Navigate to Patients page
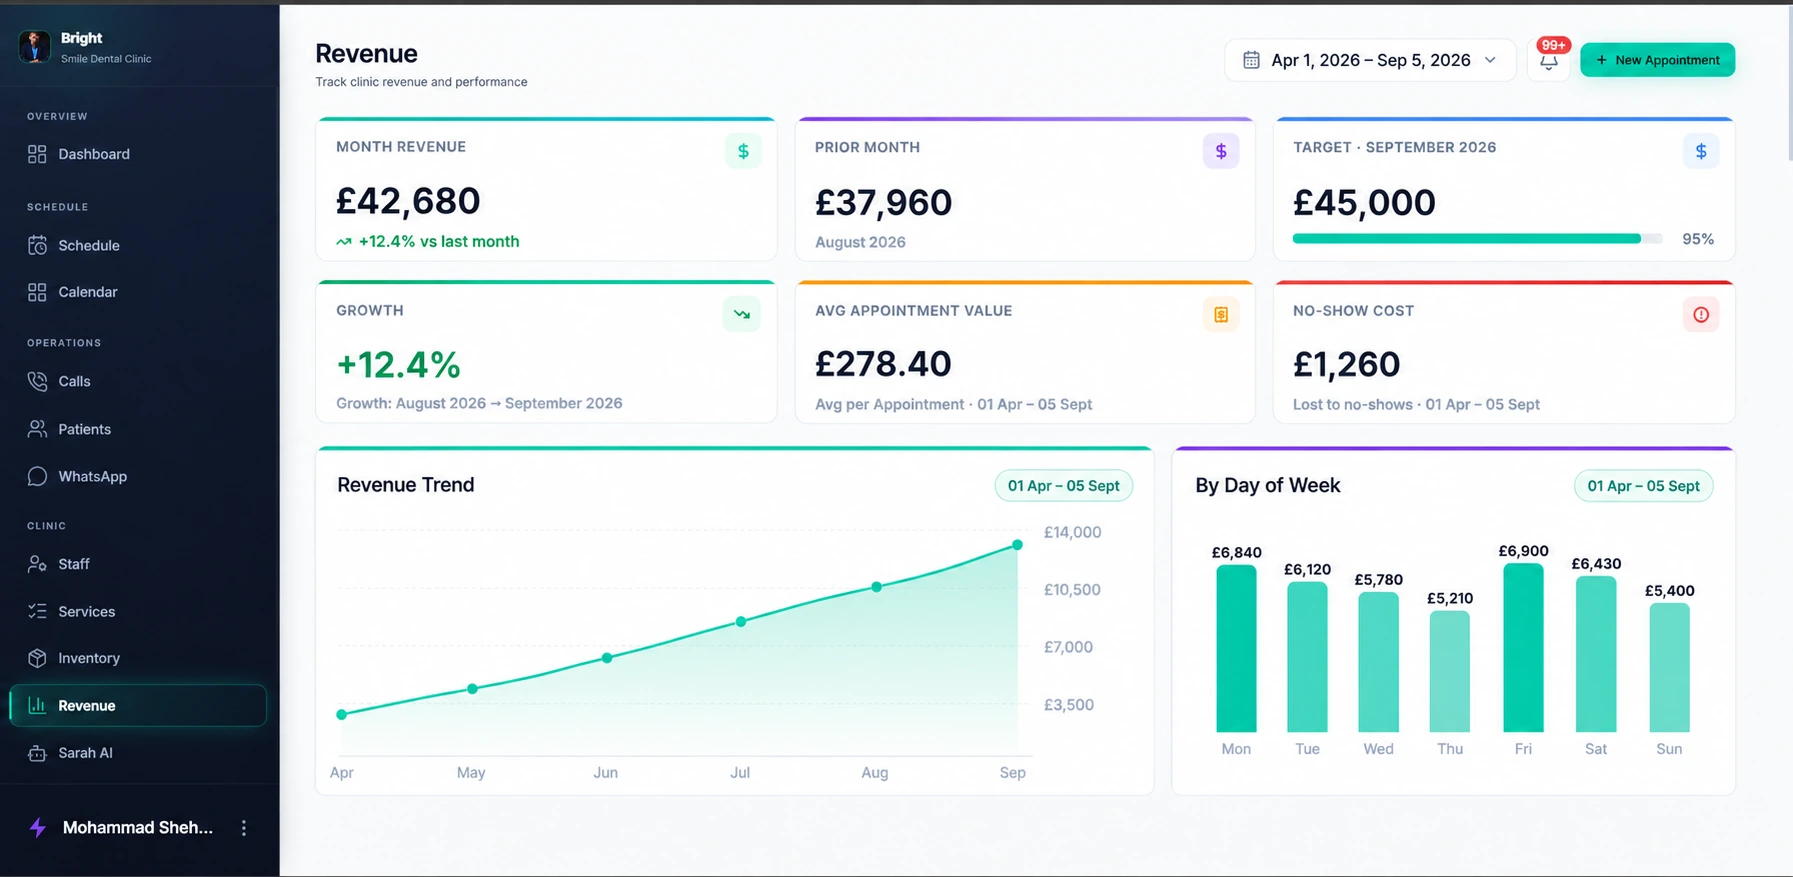The height and width of the screenshot is (877, 1793). pyautogui.click(x=138, y=429)
